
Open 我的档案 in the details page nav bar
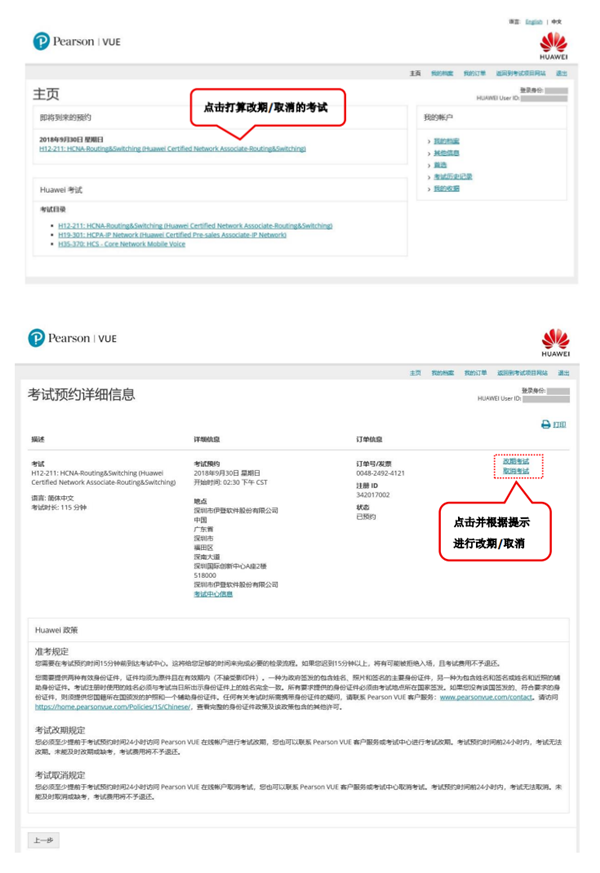tap(442, 373)
